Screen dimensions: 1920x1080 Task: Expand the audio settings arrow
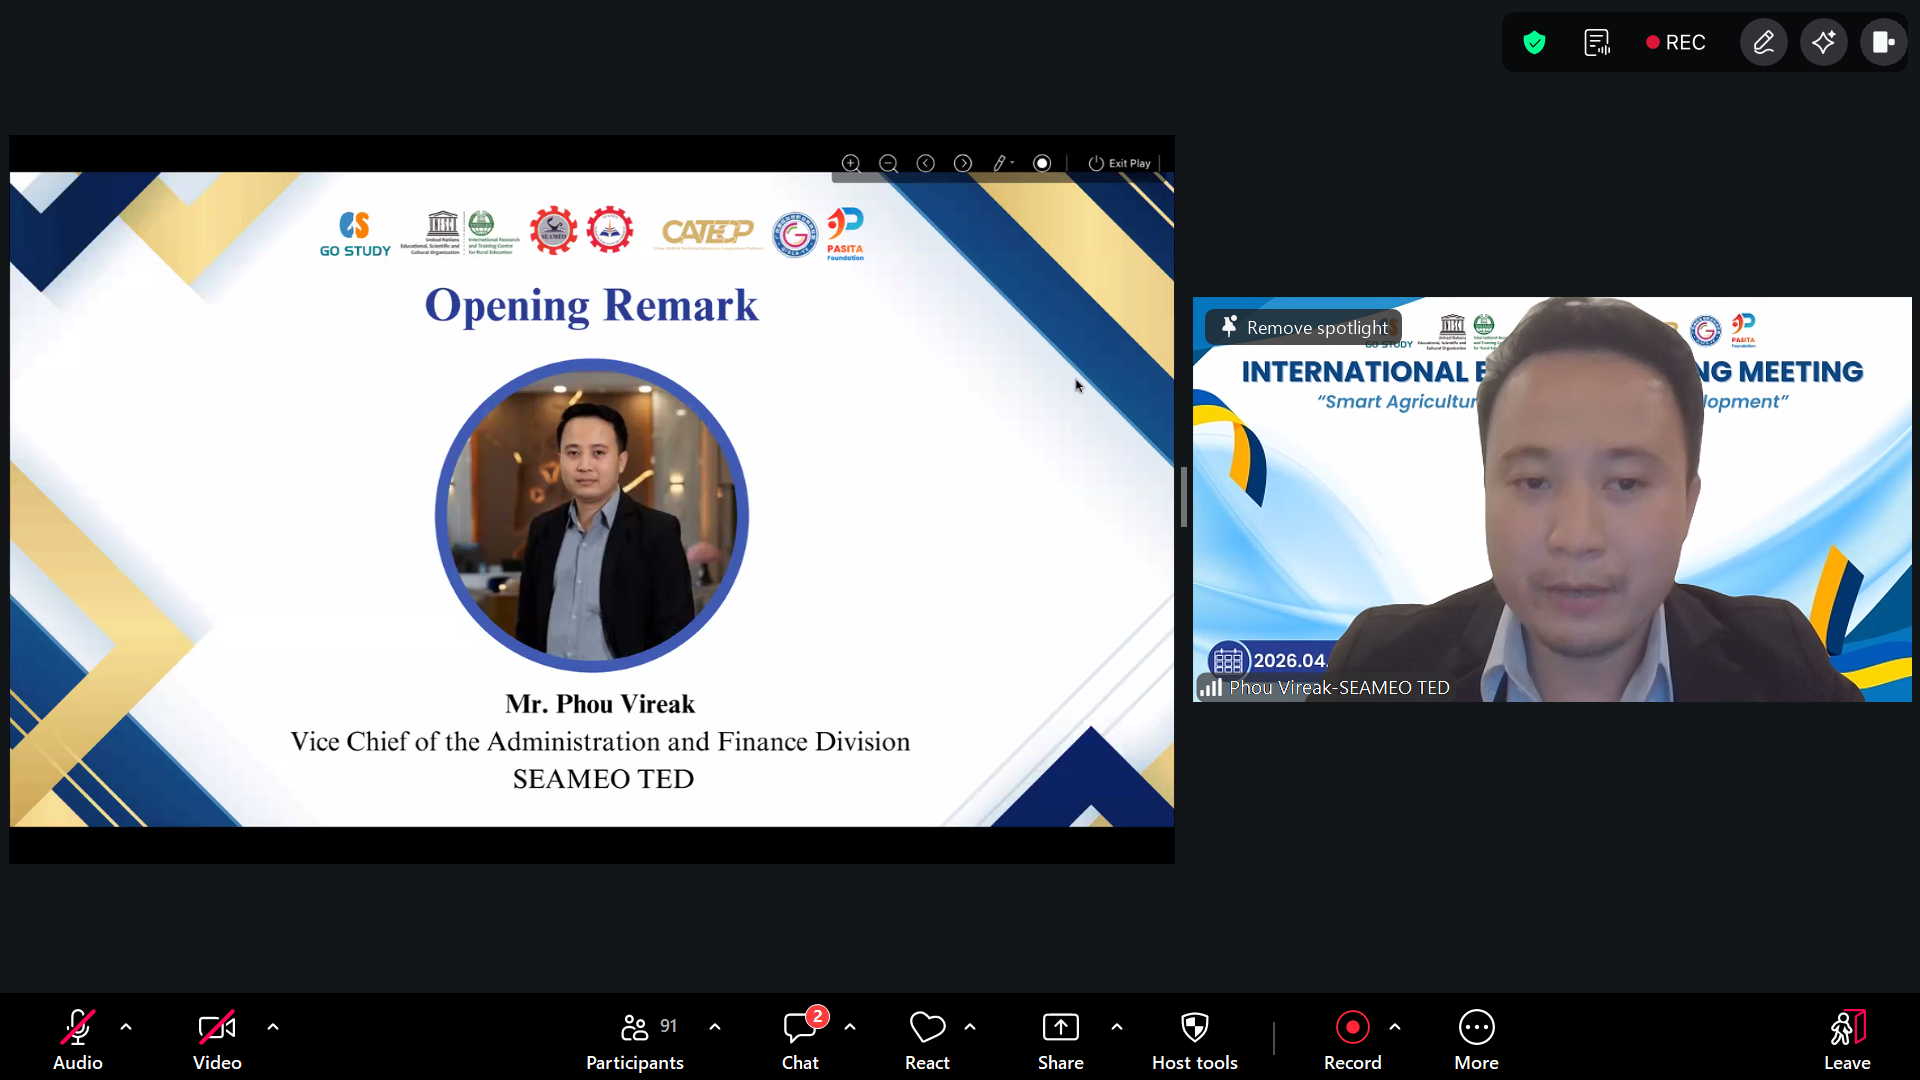pyautogui.click(x=126, y=1027)
